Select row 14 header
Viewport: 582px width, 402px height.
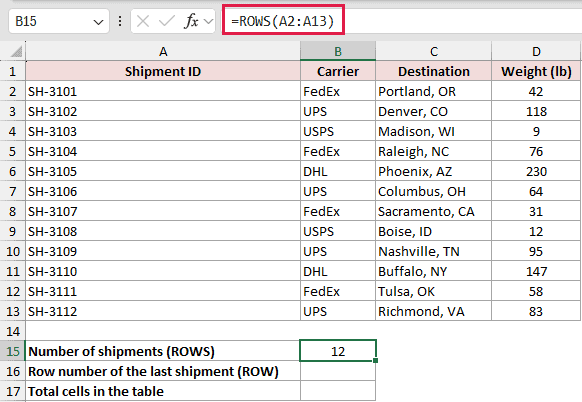click(13, 331)
